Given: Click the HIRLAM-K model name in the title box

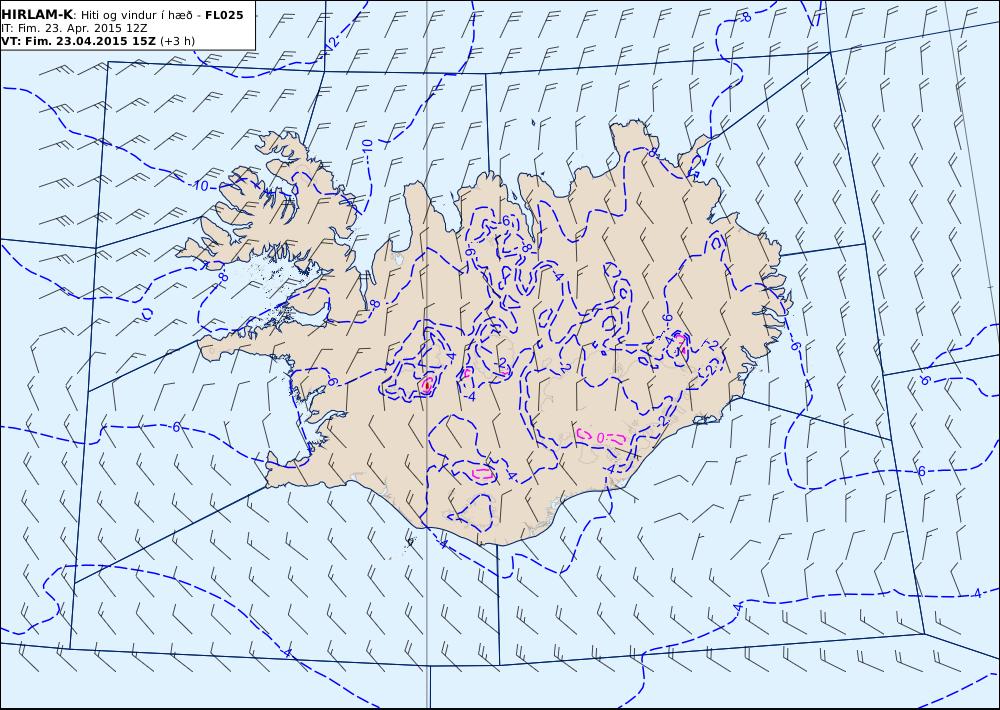Looking at the screenshot, I should [37, 15].
